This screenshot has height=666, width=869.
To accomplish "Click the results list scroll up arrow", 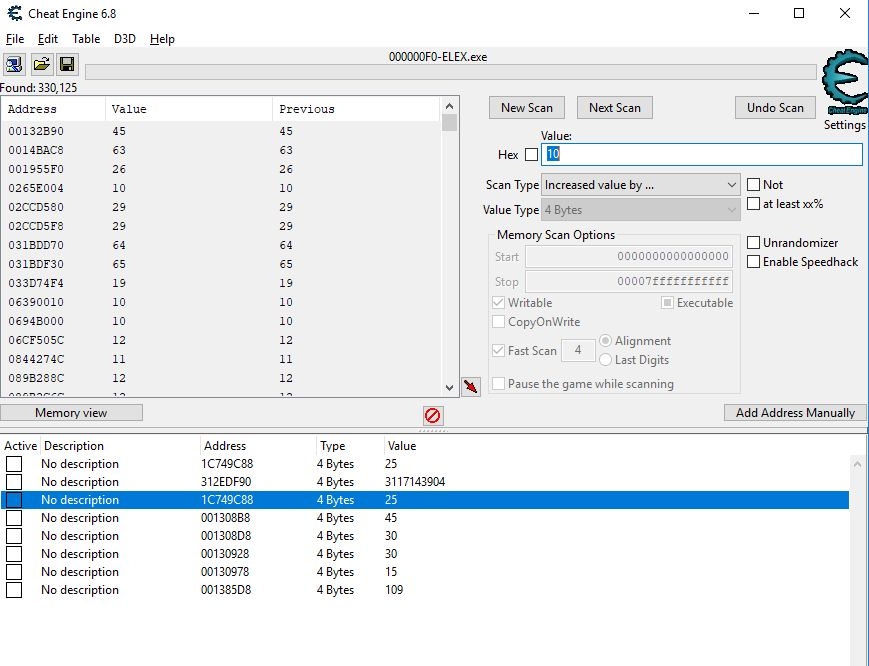I will click(449, 106).
